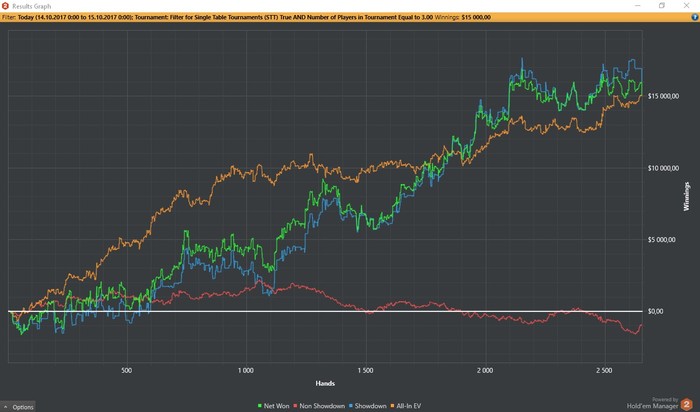Click the 500 hands axis label
Viewport: 700px width, 412px height.
point(126,370)
